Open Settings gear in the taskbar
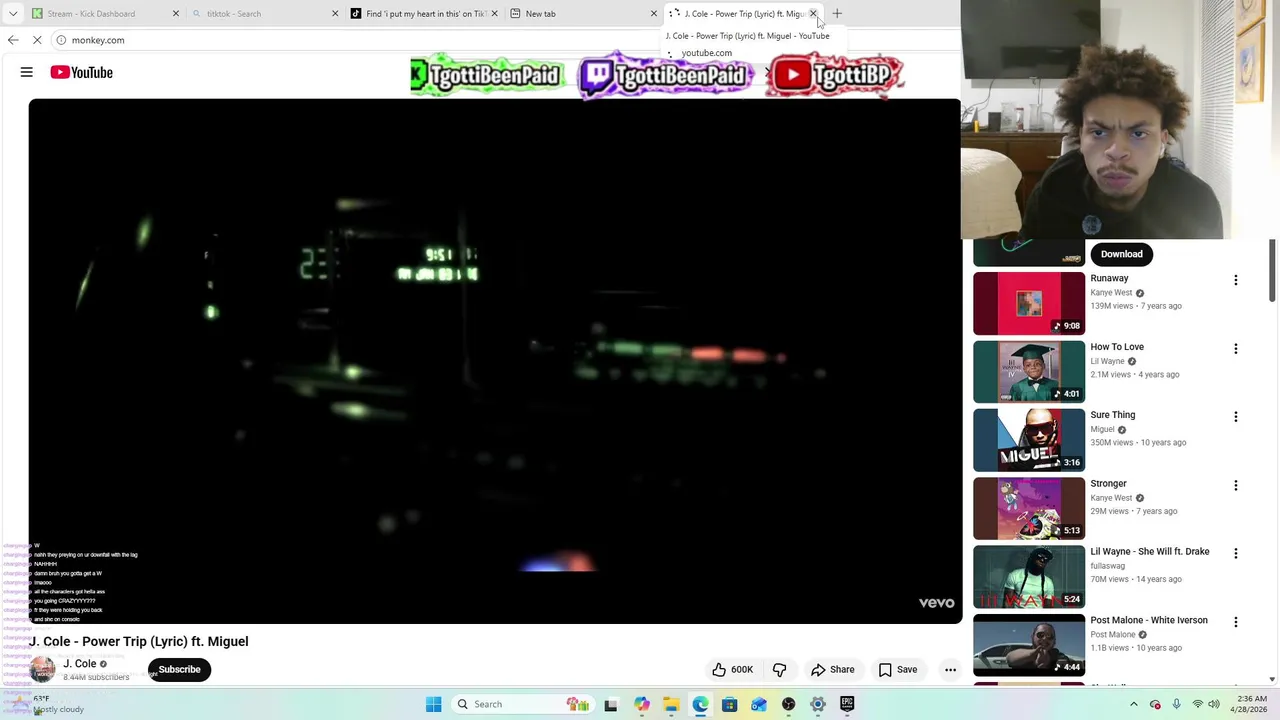Viewport: 1280px width, 720px height. pyautogui.click(x=817, y=704)
